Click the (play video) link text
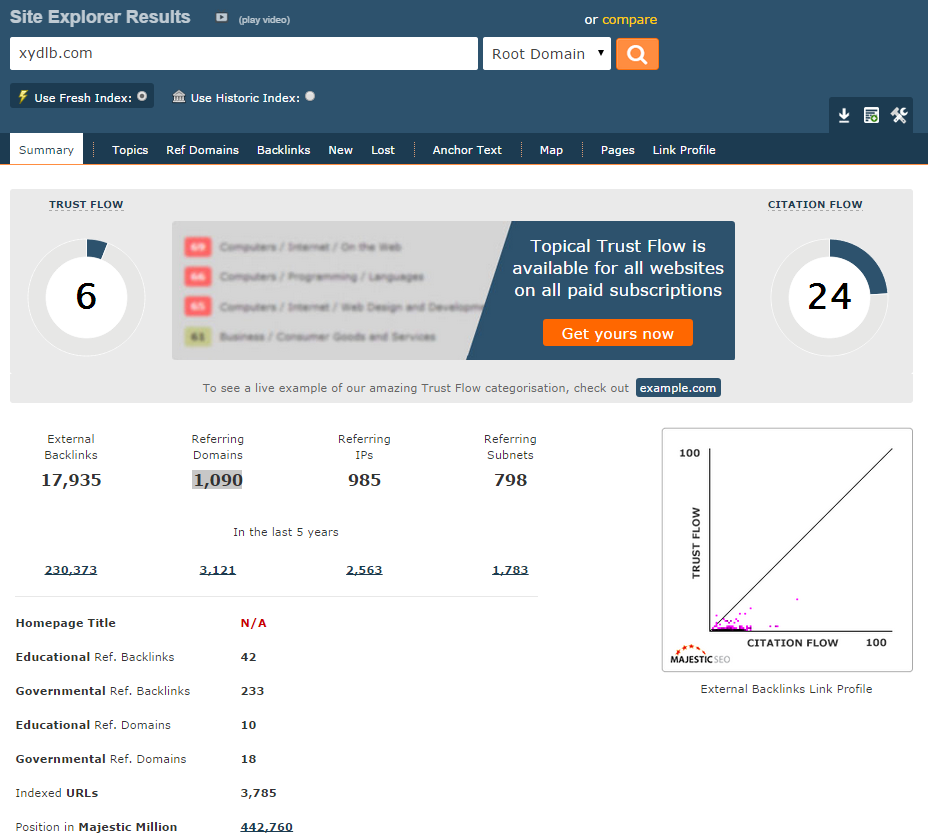This screenshot has height=836, width=928. click(264, 20)
